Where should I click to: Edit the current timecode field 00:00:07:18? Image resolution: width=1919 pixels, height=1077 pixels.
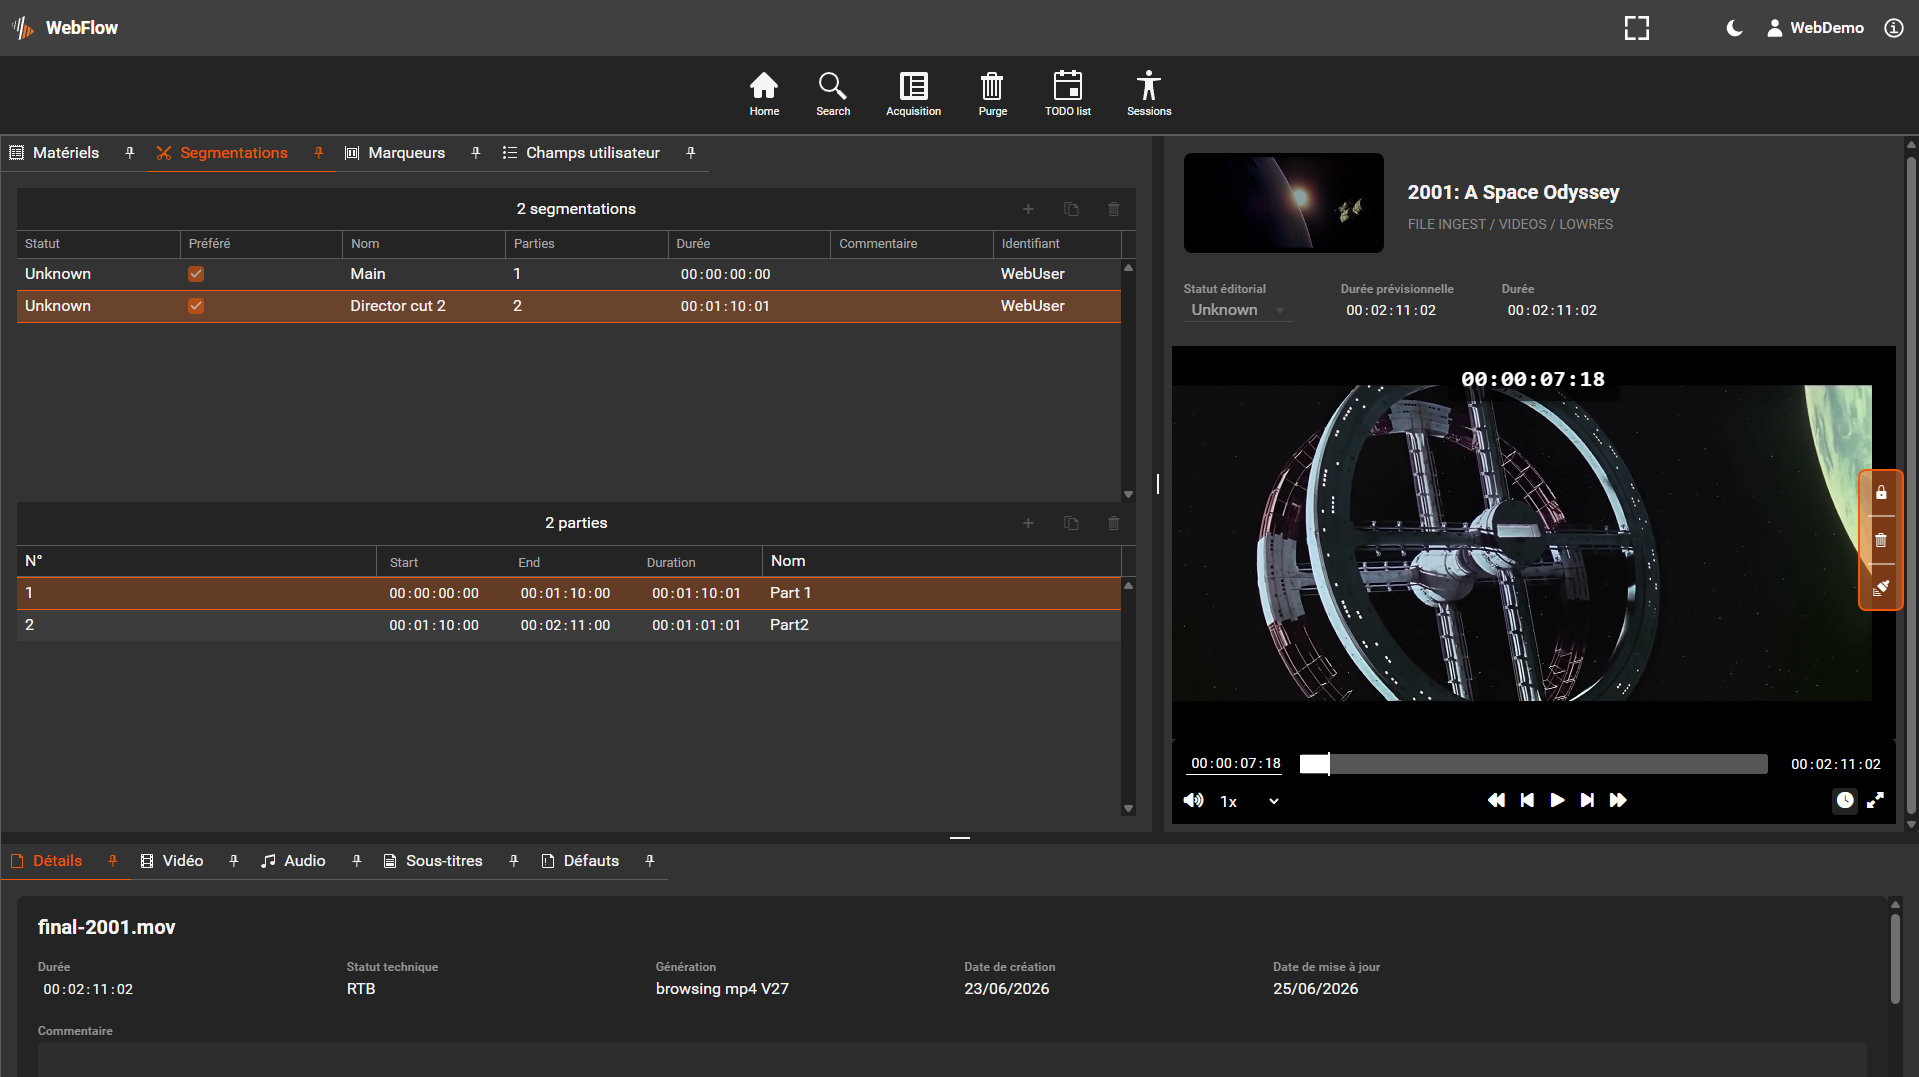pyautogui.click(x=1236, y=764)
